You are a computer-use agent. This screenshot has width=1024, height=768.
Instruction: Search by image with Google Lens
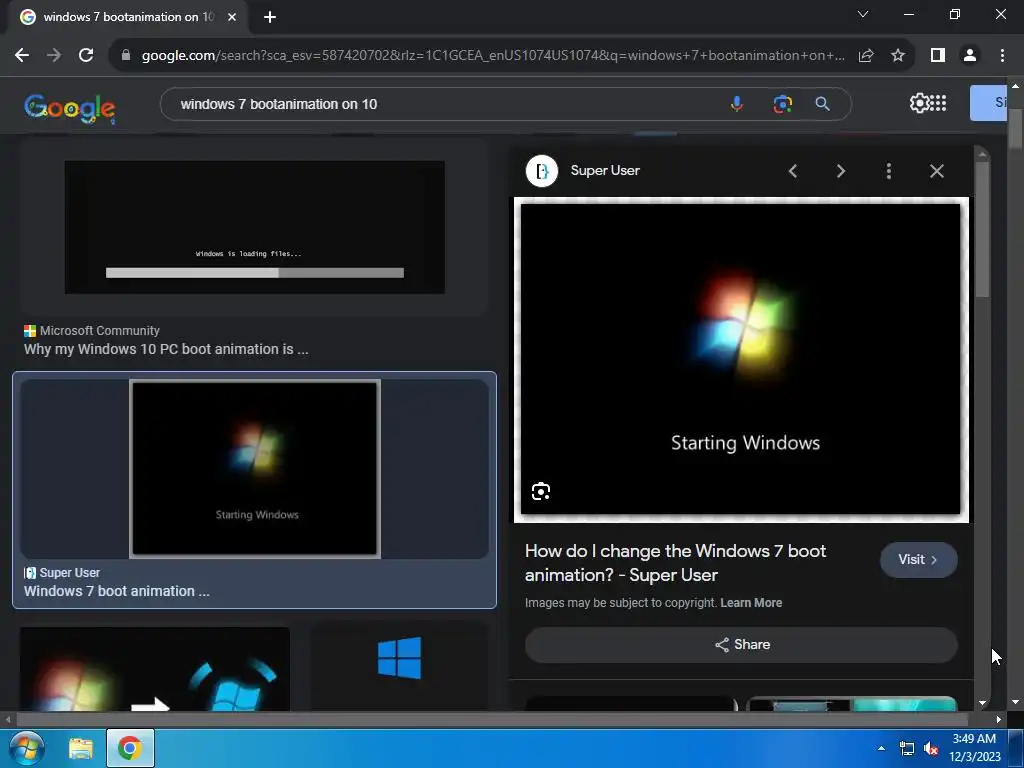(x=782, y=104)
